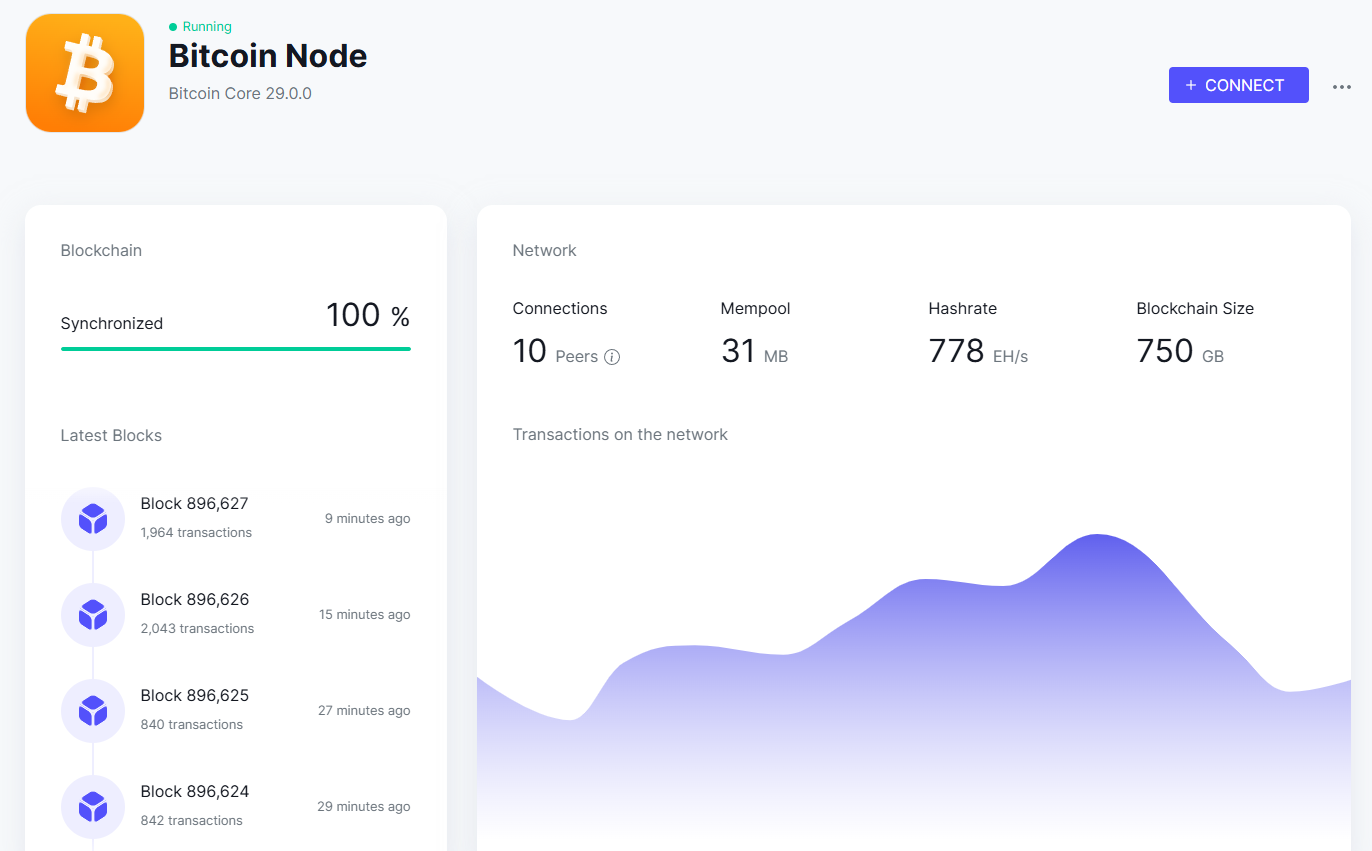Click the Block 896,627 title
Viewport: 1372px width, 851px height.
(x=194, y=503)
